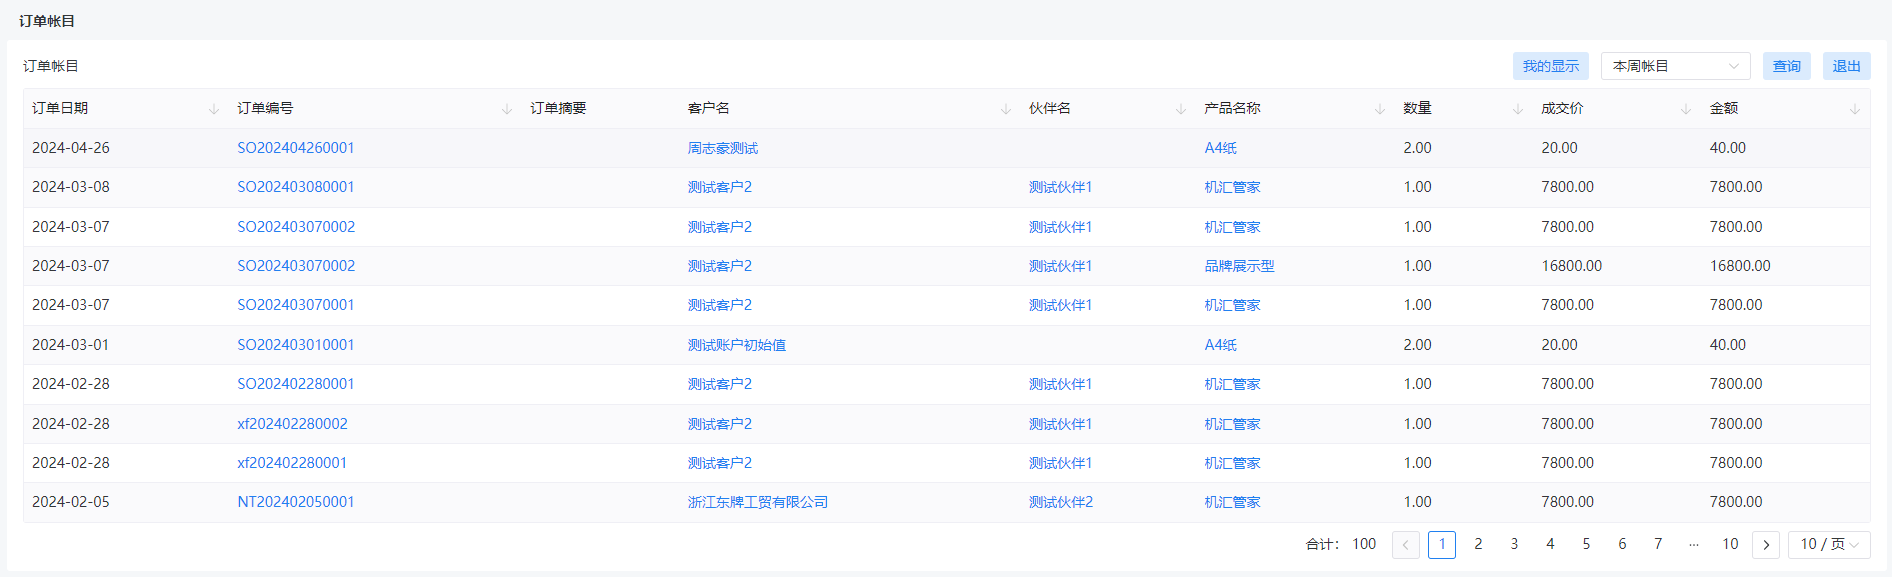
Task: Sort by 订单日期 column arrow icon
Action: pos(214,109)
